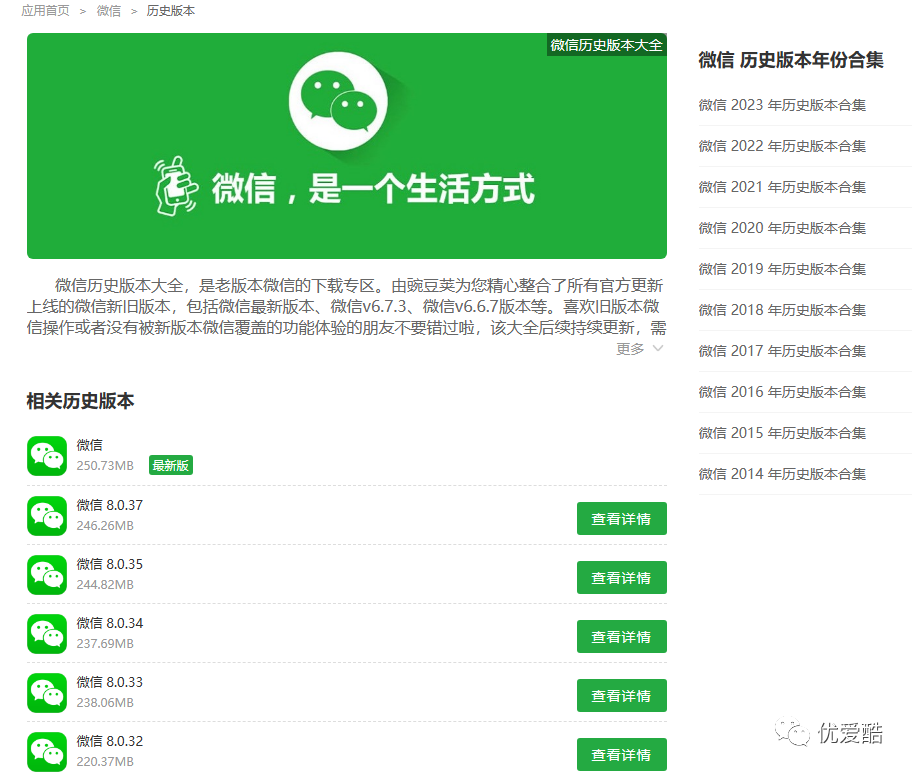Open the 微信 2016 年历史版本合集 link
Screen dimensions: 912x773
782,391
